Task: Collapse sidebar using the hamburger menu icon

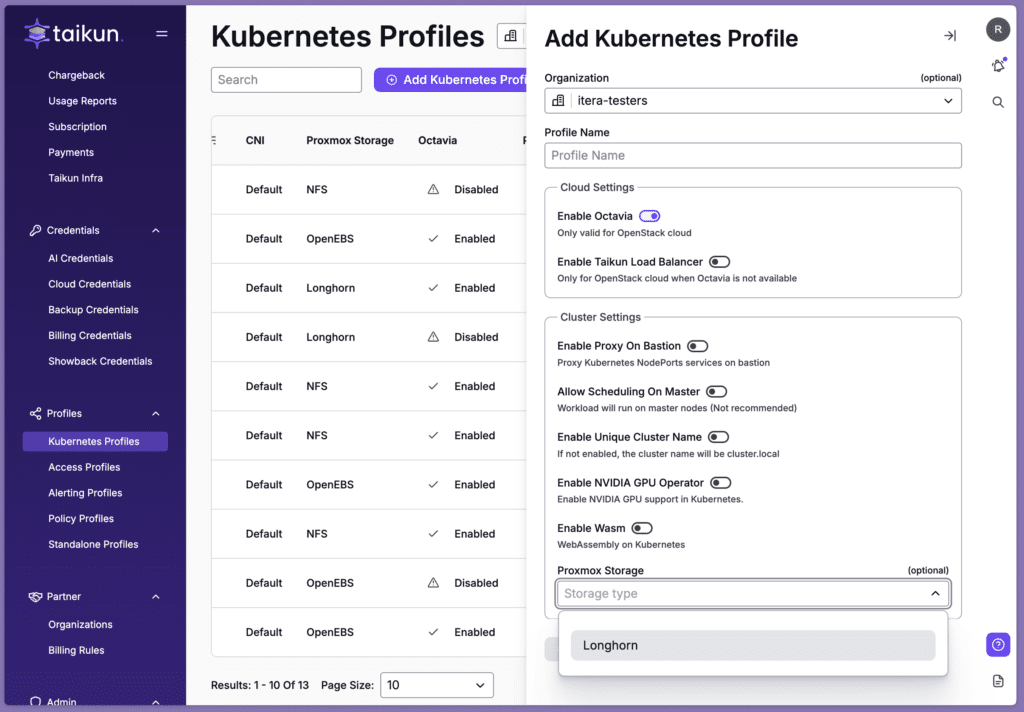Action: (162, 34)
